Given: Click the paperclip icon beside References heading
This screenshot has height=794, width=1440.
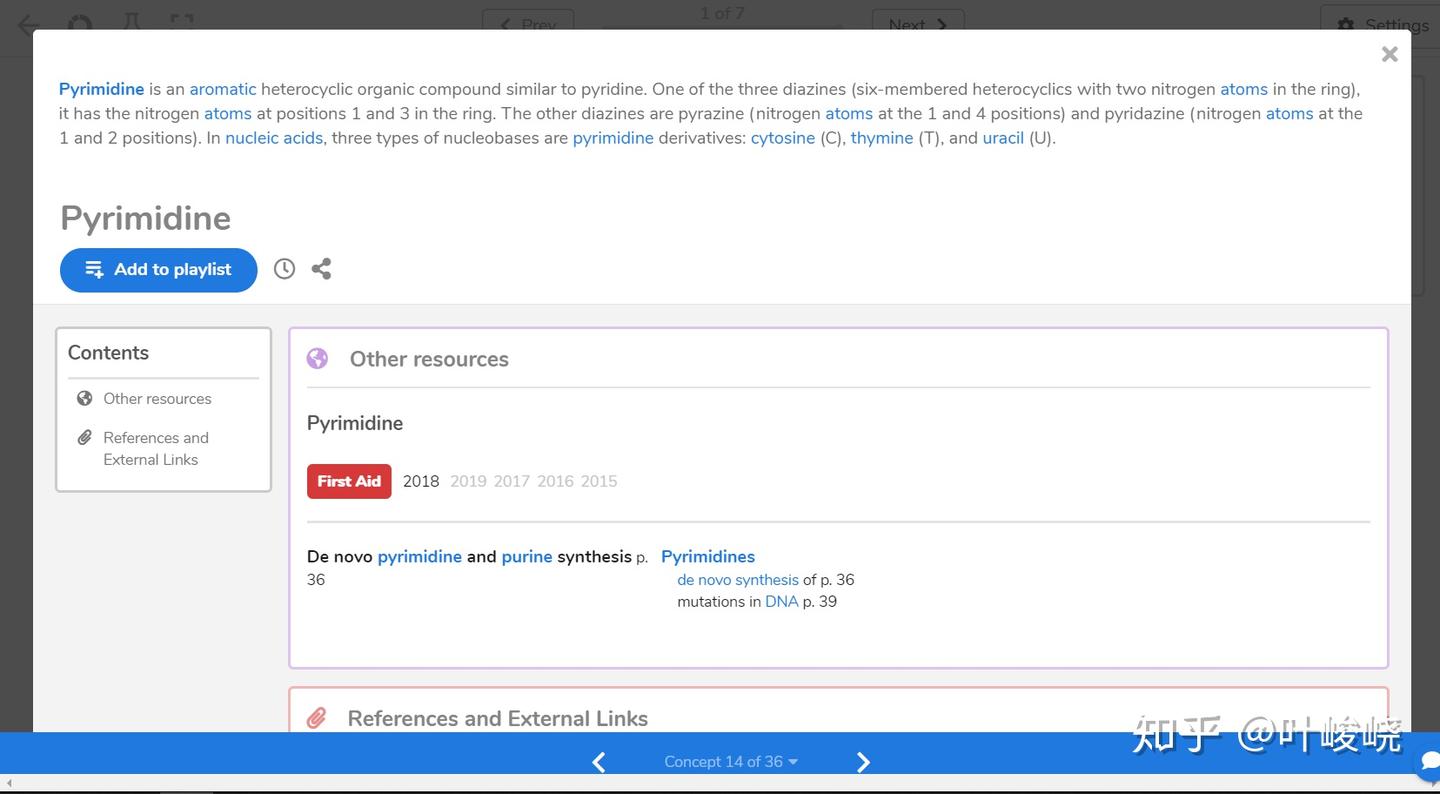Looking at the screenshot, I should [316, 718].
